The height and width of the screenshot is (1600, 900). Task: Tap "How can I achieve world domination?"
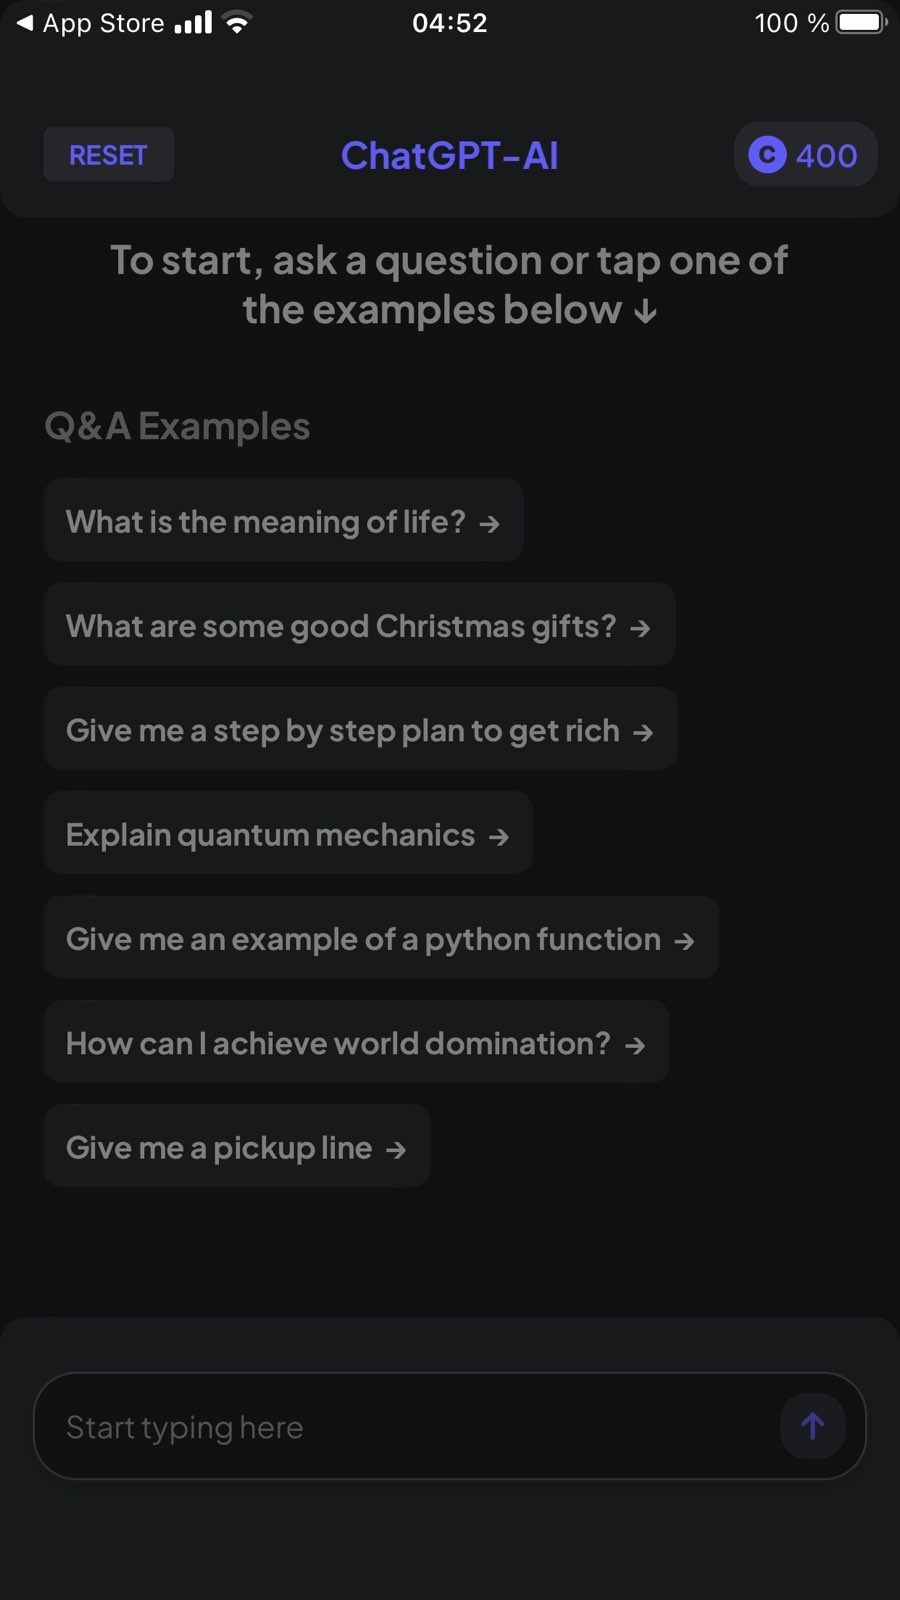337,1043
